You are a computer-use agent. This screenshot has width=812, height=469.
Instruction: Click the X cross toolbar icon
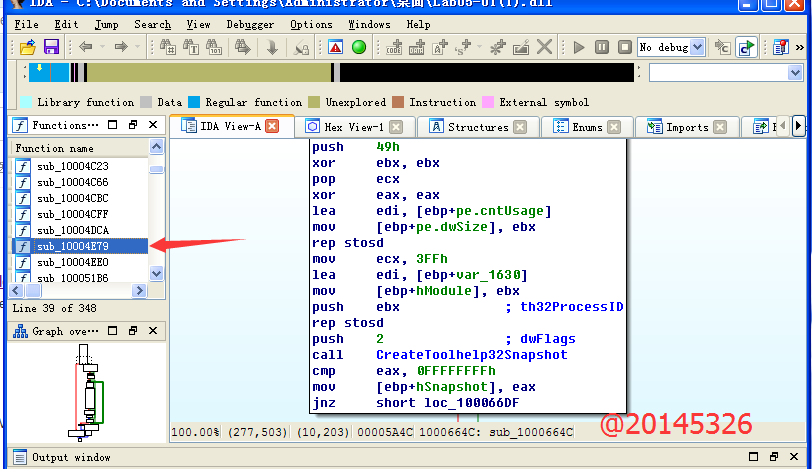pos(545,47)
